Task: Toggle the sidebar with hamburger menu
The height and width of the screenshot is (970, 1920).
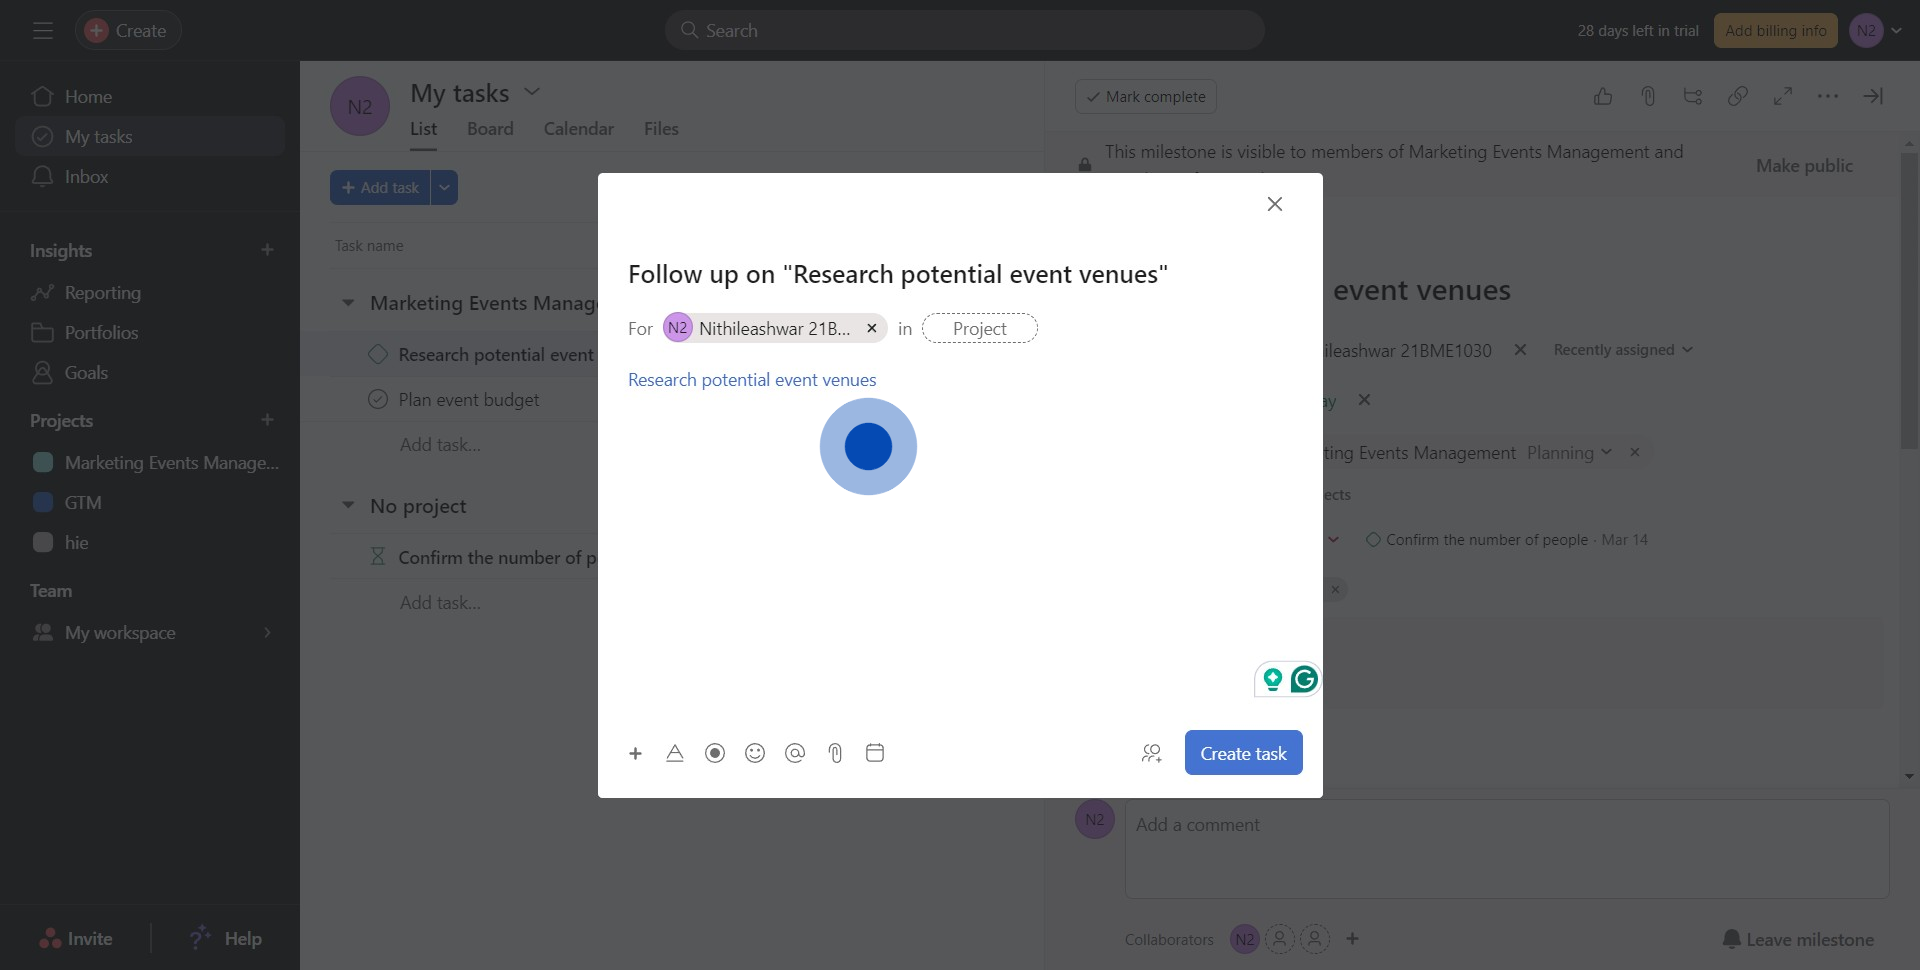Action: pyautogui.click(x=43, y=31)
